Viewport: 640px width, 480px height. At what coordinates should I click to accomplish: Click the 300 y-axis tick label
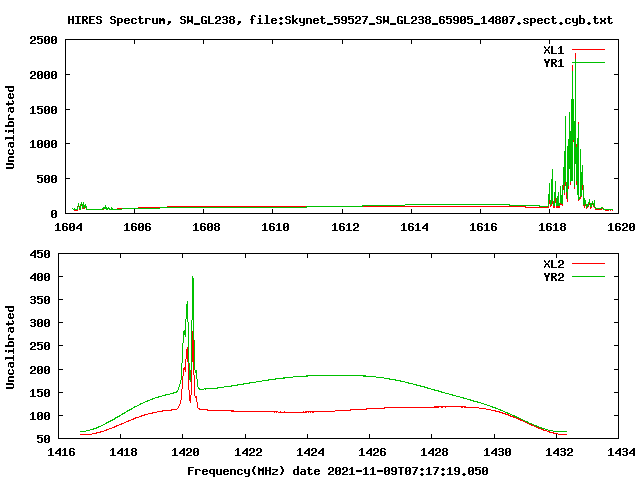[40, 323]
